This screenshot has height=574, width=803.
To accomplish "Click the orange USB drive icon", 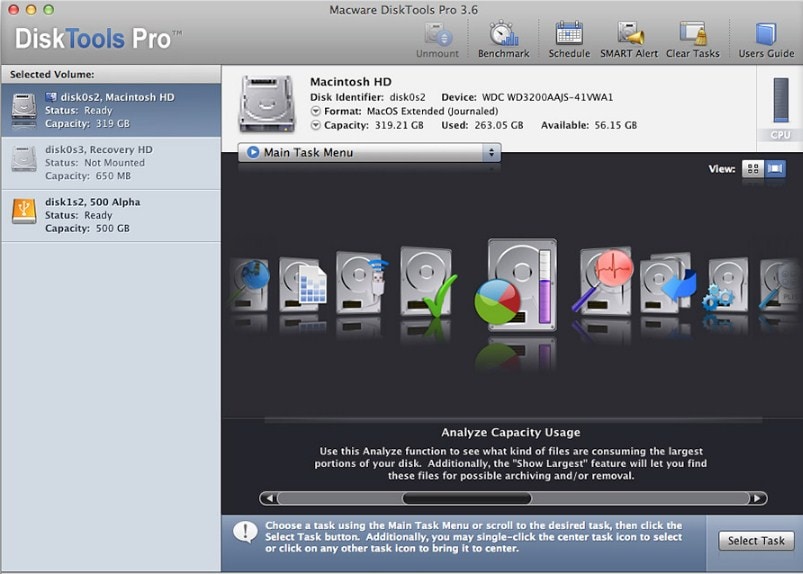I will coord(24,211).
